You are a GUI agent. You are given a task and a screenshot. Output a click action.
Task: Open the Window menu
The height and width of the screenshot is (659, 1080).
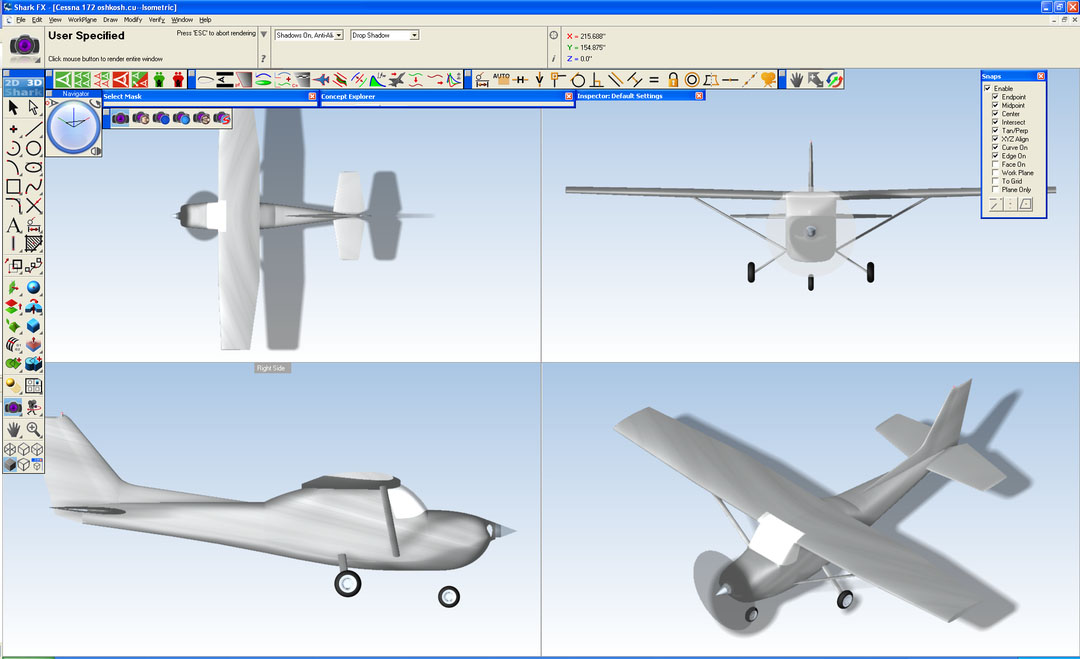click(182, 20)
